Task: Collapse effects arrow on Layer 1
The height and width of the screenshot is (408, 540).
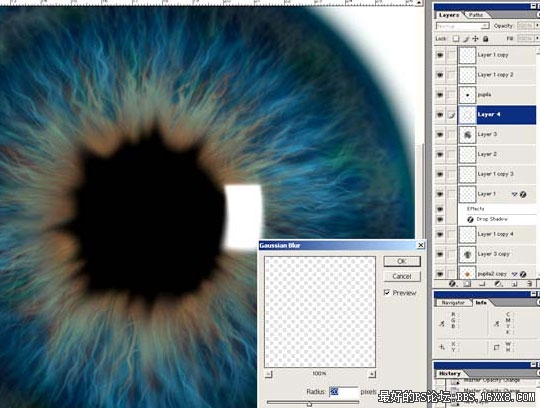Action: click(x=515, y=194)
